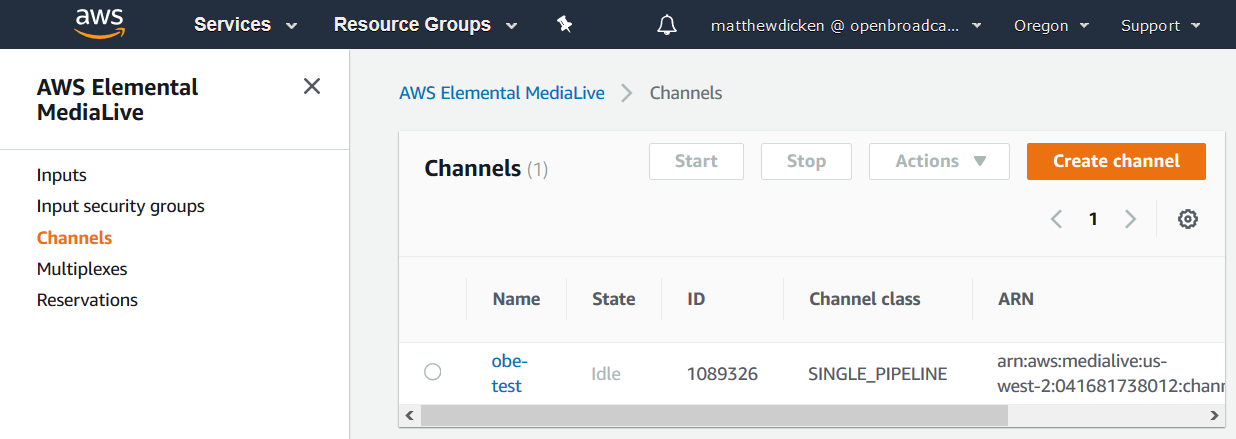Viewport: 1236px width, 439px height.
Task: Click the Channels breadcrumb text
Action: 686,93
